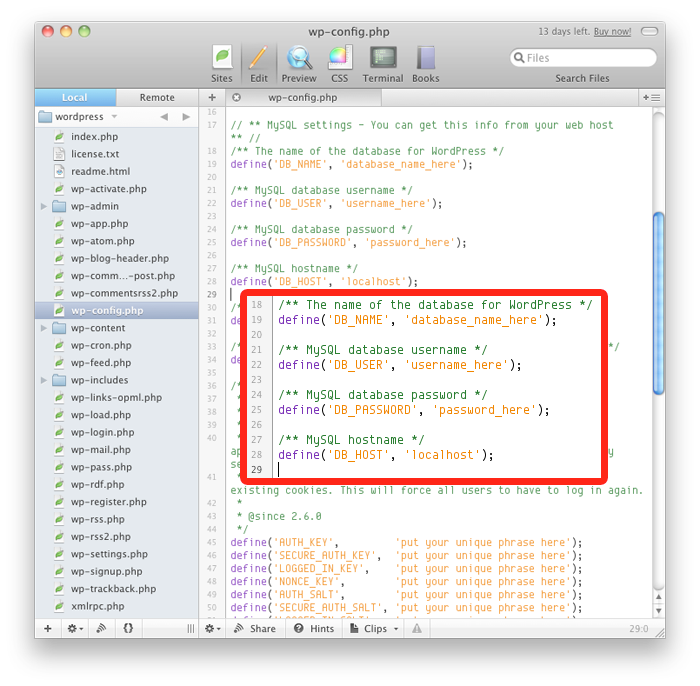Expand the wp-admin folder

coord(44,206)
